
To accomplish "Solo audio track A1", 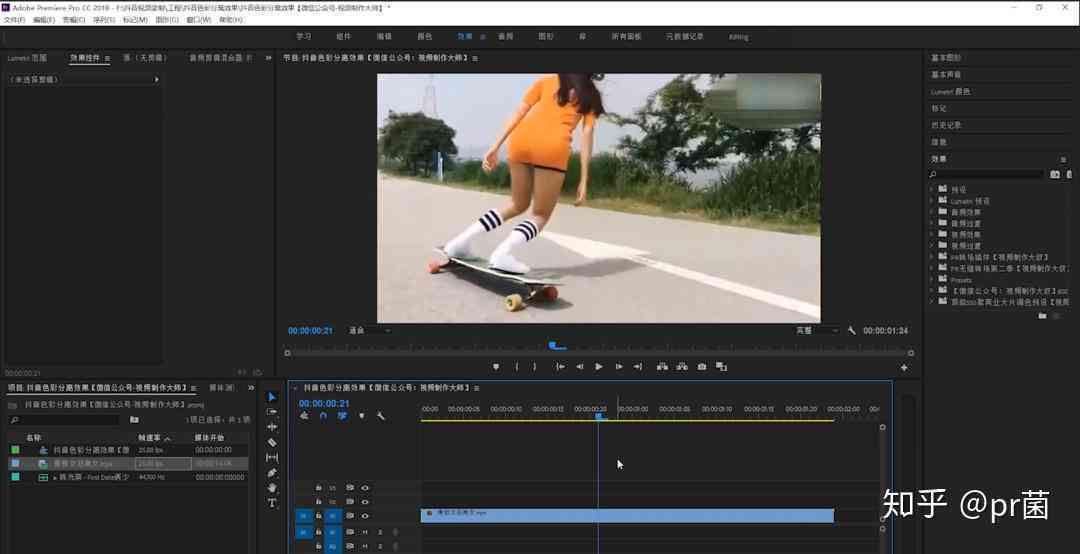I will (380, 532).
